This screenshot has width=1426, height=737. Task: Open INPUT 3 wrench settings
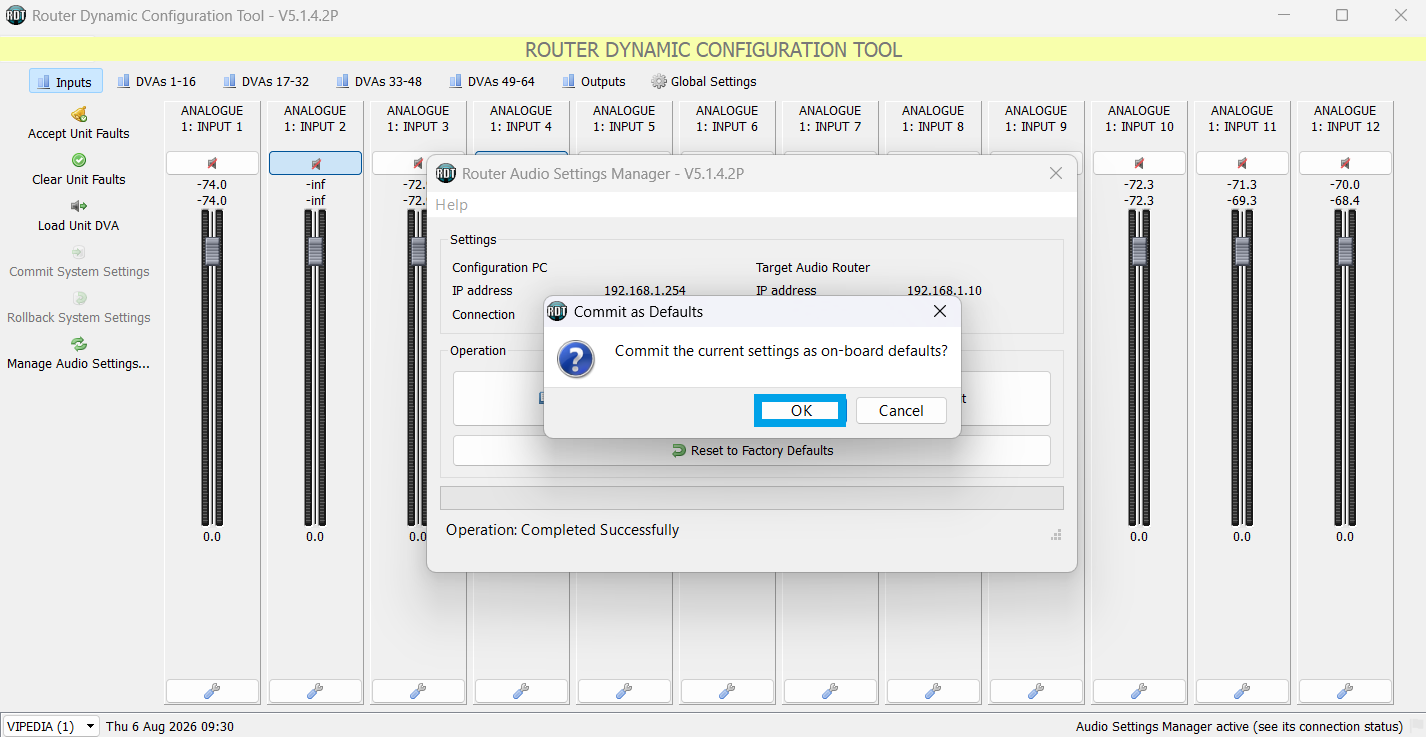pyautogui.click(x=418, y=691)
